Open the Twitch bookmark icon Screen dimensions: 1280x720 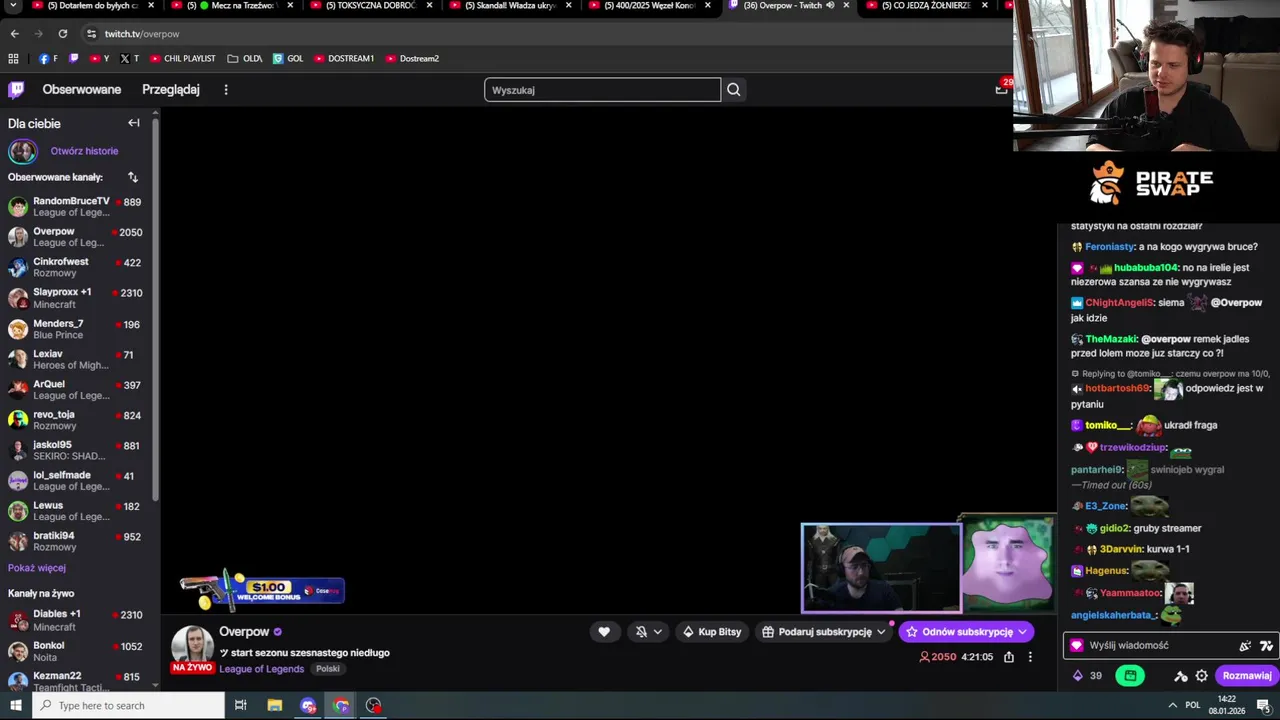73,59
